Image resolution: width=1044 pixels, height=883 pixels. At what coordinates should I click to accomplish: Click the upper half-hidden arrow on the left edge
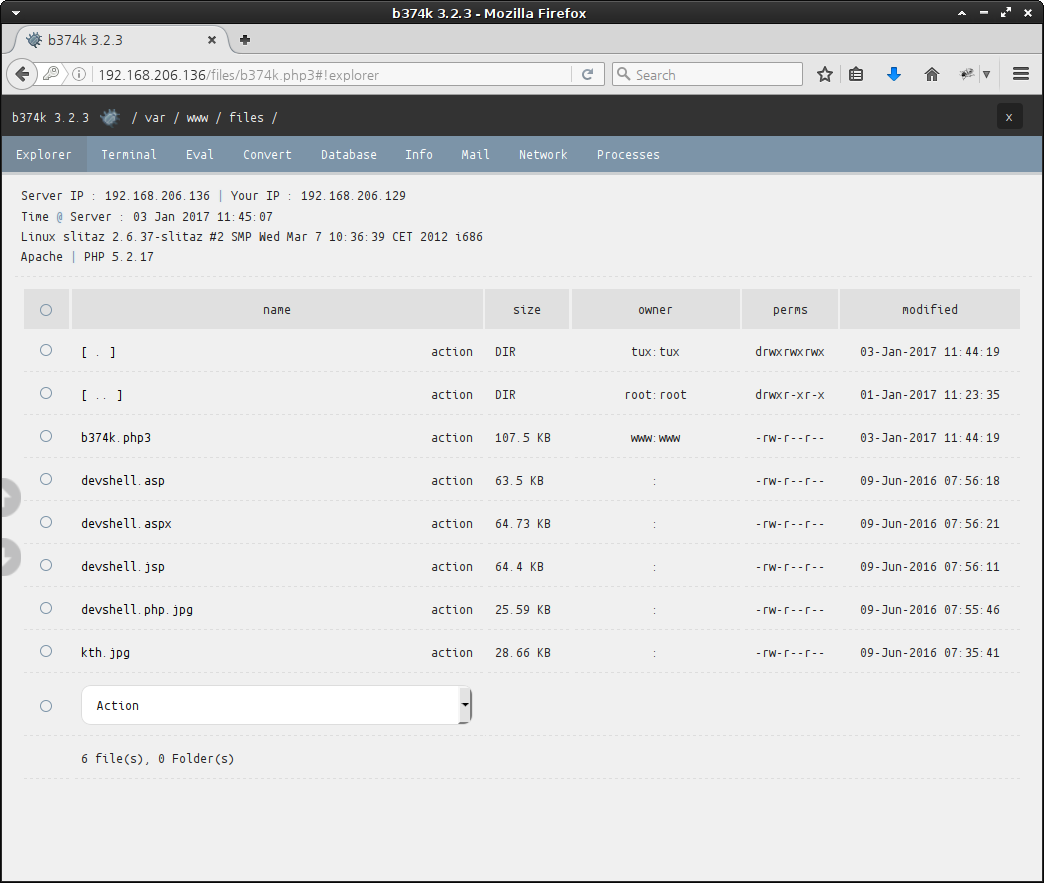coord(9,497)
